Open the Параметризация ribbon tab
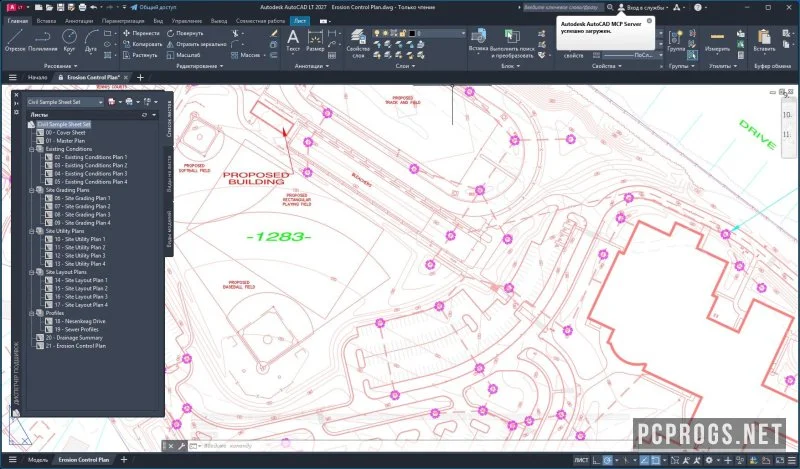800x469 pixels. tap(123, 21)
